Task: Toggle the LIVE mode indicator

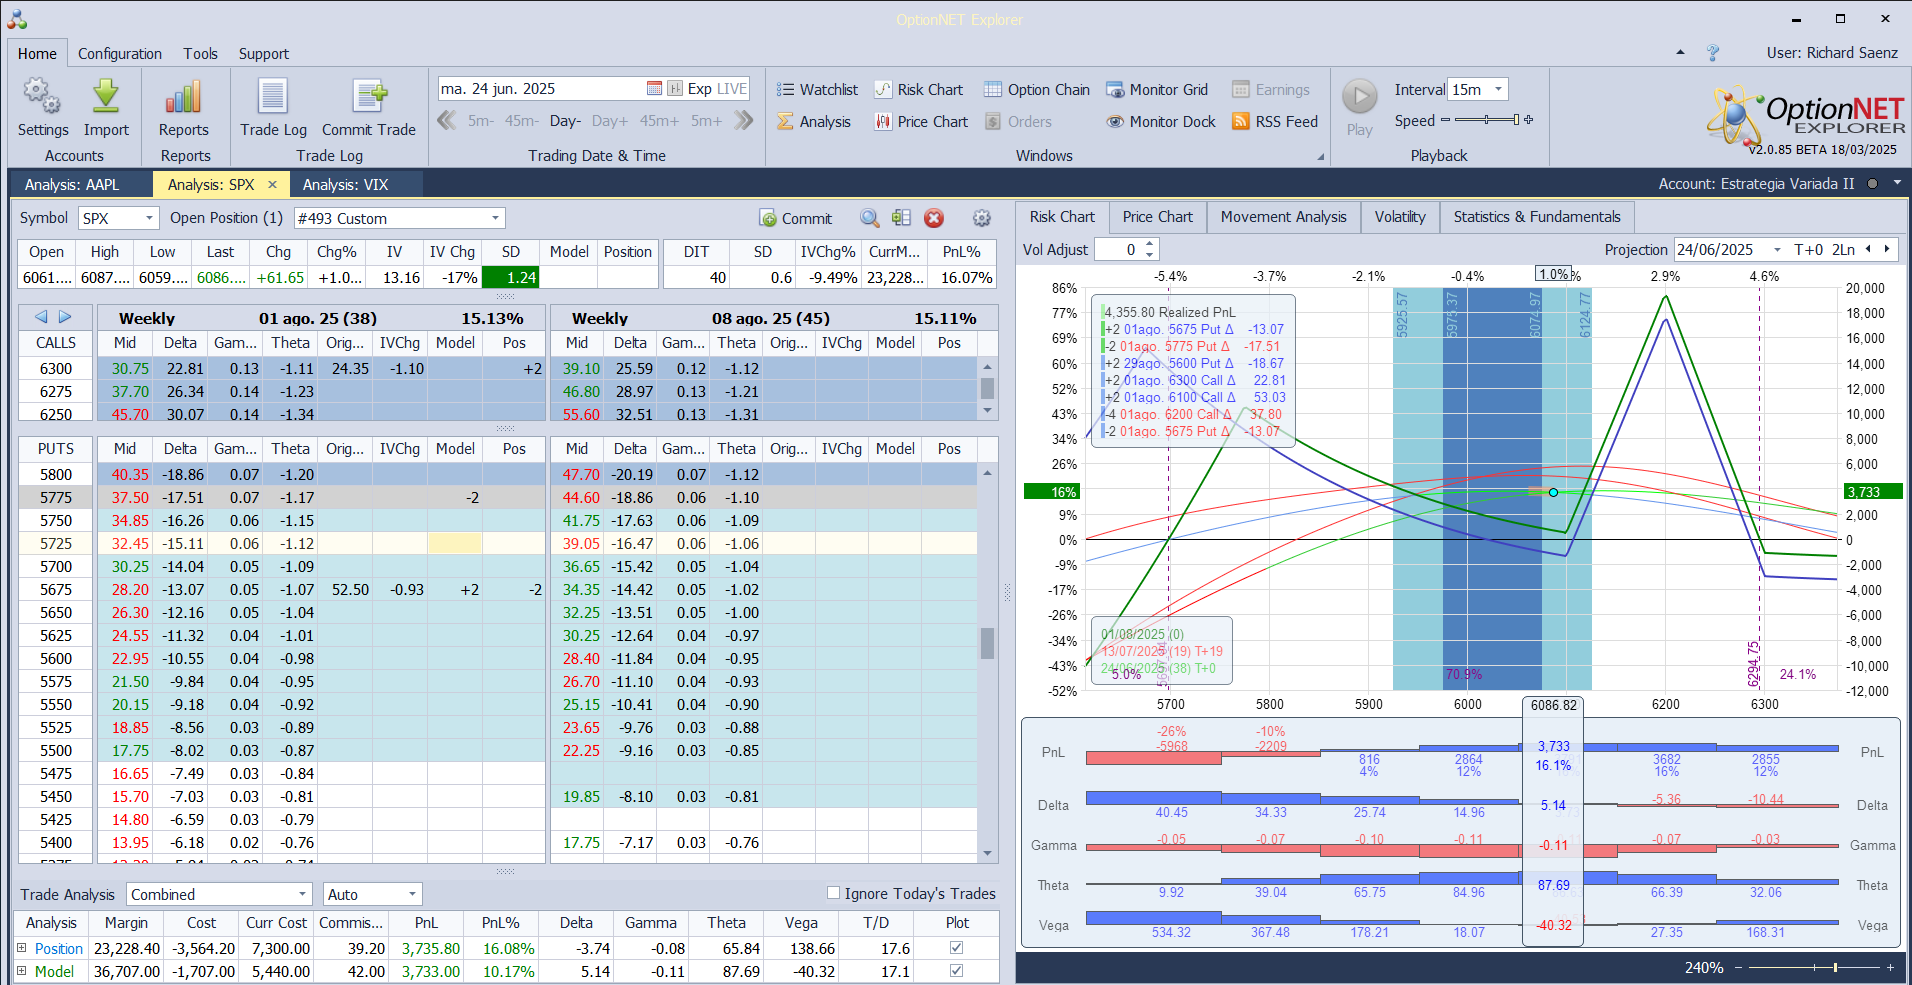Action: 732,88
